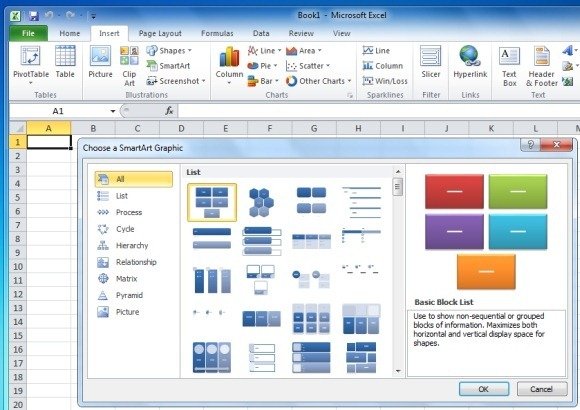The height and width of the screenshot is (410, 580).
Task: Insert a Text Box
Action: click(x=509, y=66)
